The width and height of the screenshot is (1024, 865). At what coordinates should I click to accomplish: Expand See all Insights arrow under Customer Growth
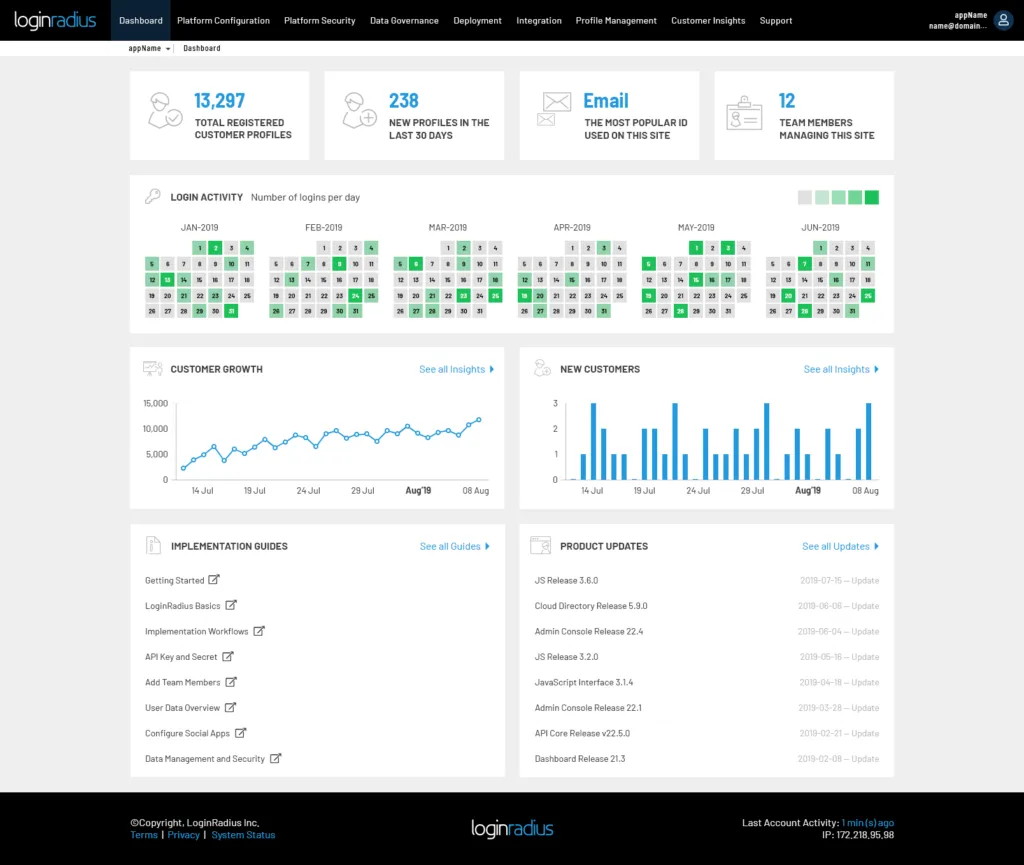pos(491,369)
